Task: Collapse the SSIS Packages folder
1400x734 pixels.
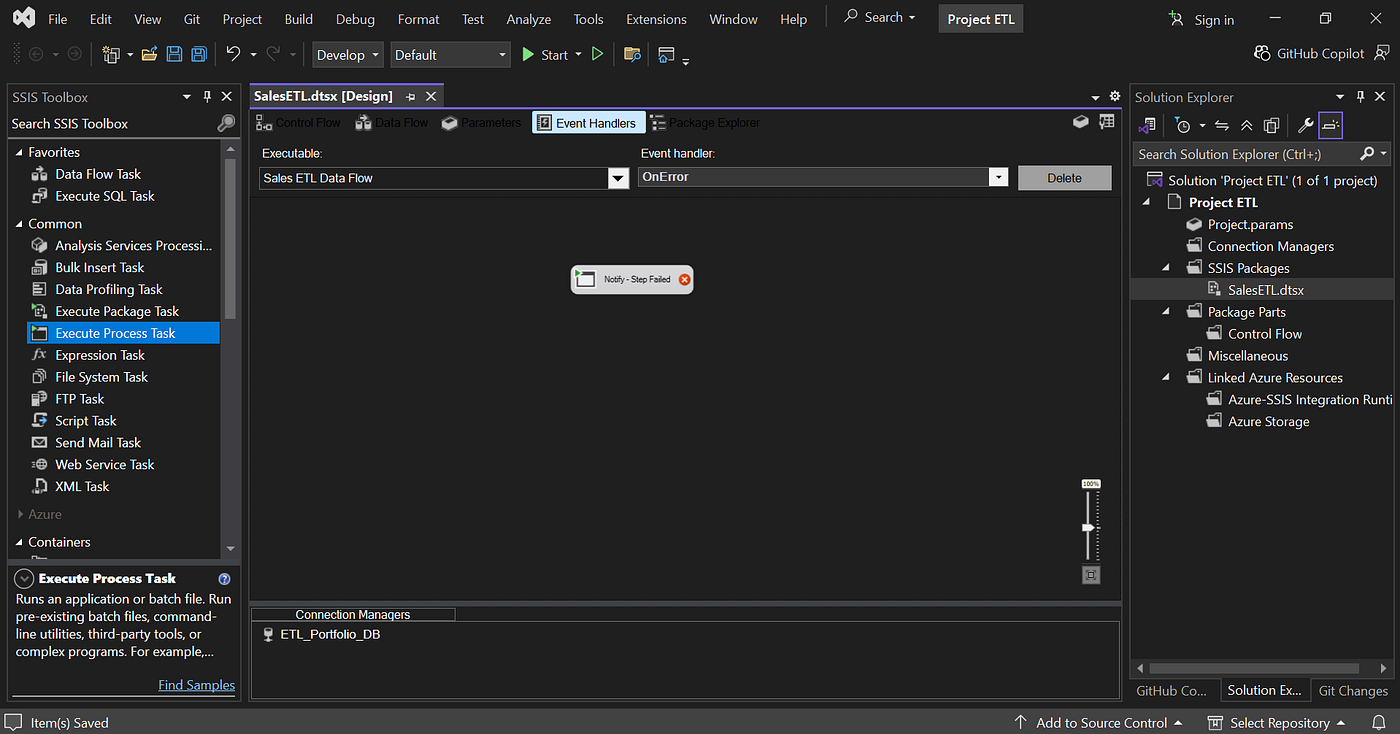Action: (1166, 268)
